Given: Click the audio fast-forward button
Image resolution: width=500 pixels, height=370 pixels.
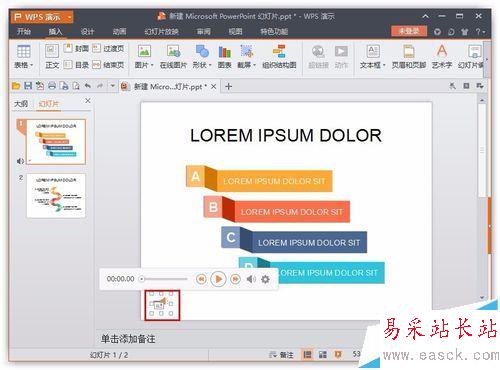Looking at the screenshot, I should [x=236, y=279].
